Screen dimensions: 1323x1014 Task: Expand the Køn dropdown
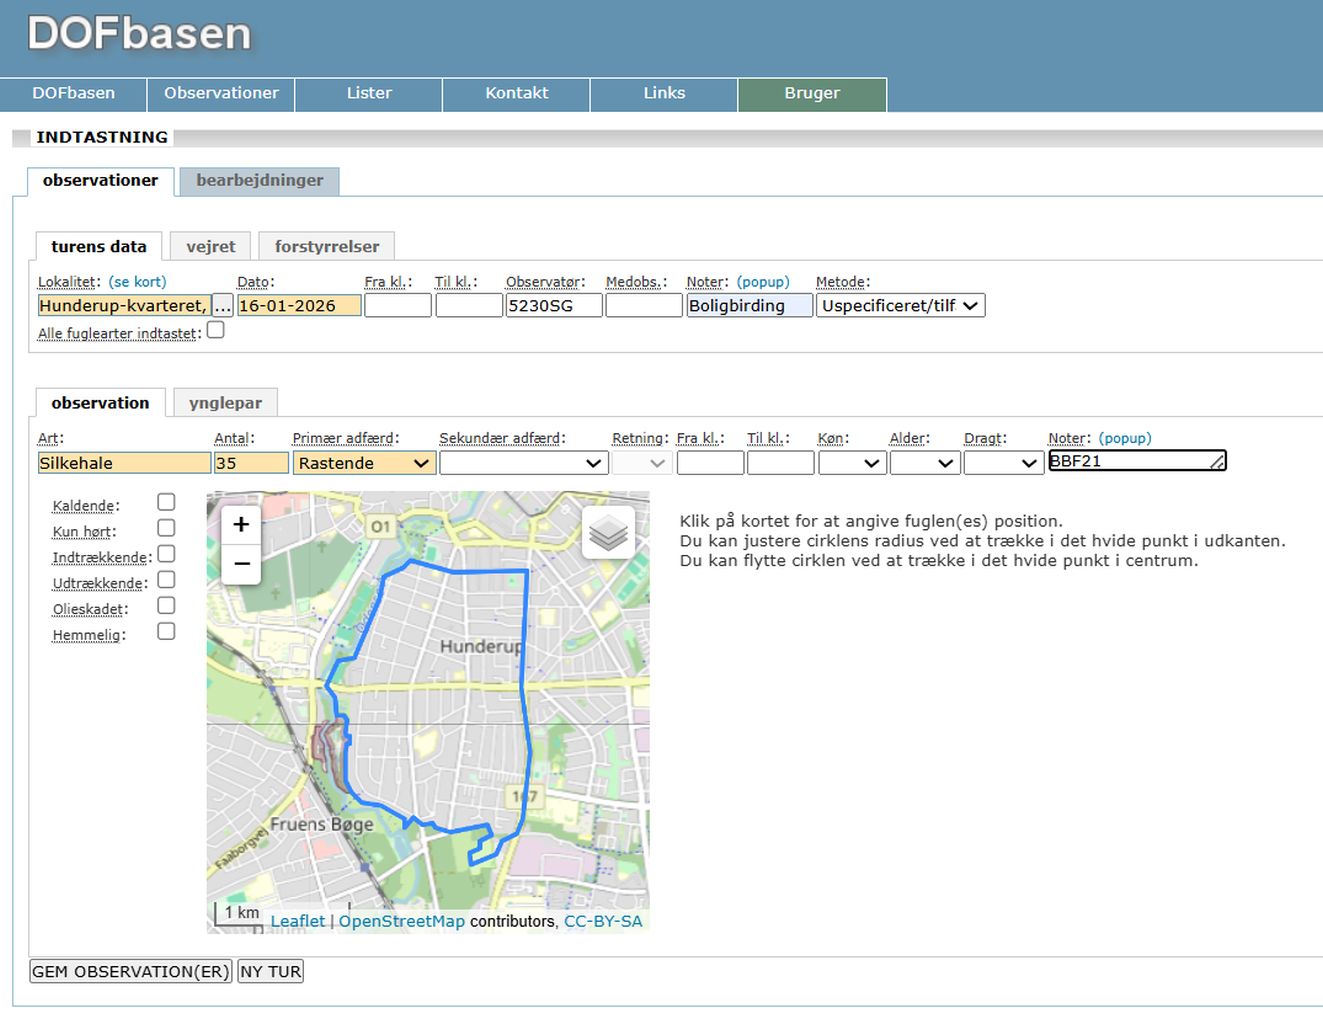click(x=851, y=463)
